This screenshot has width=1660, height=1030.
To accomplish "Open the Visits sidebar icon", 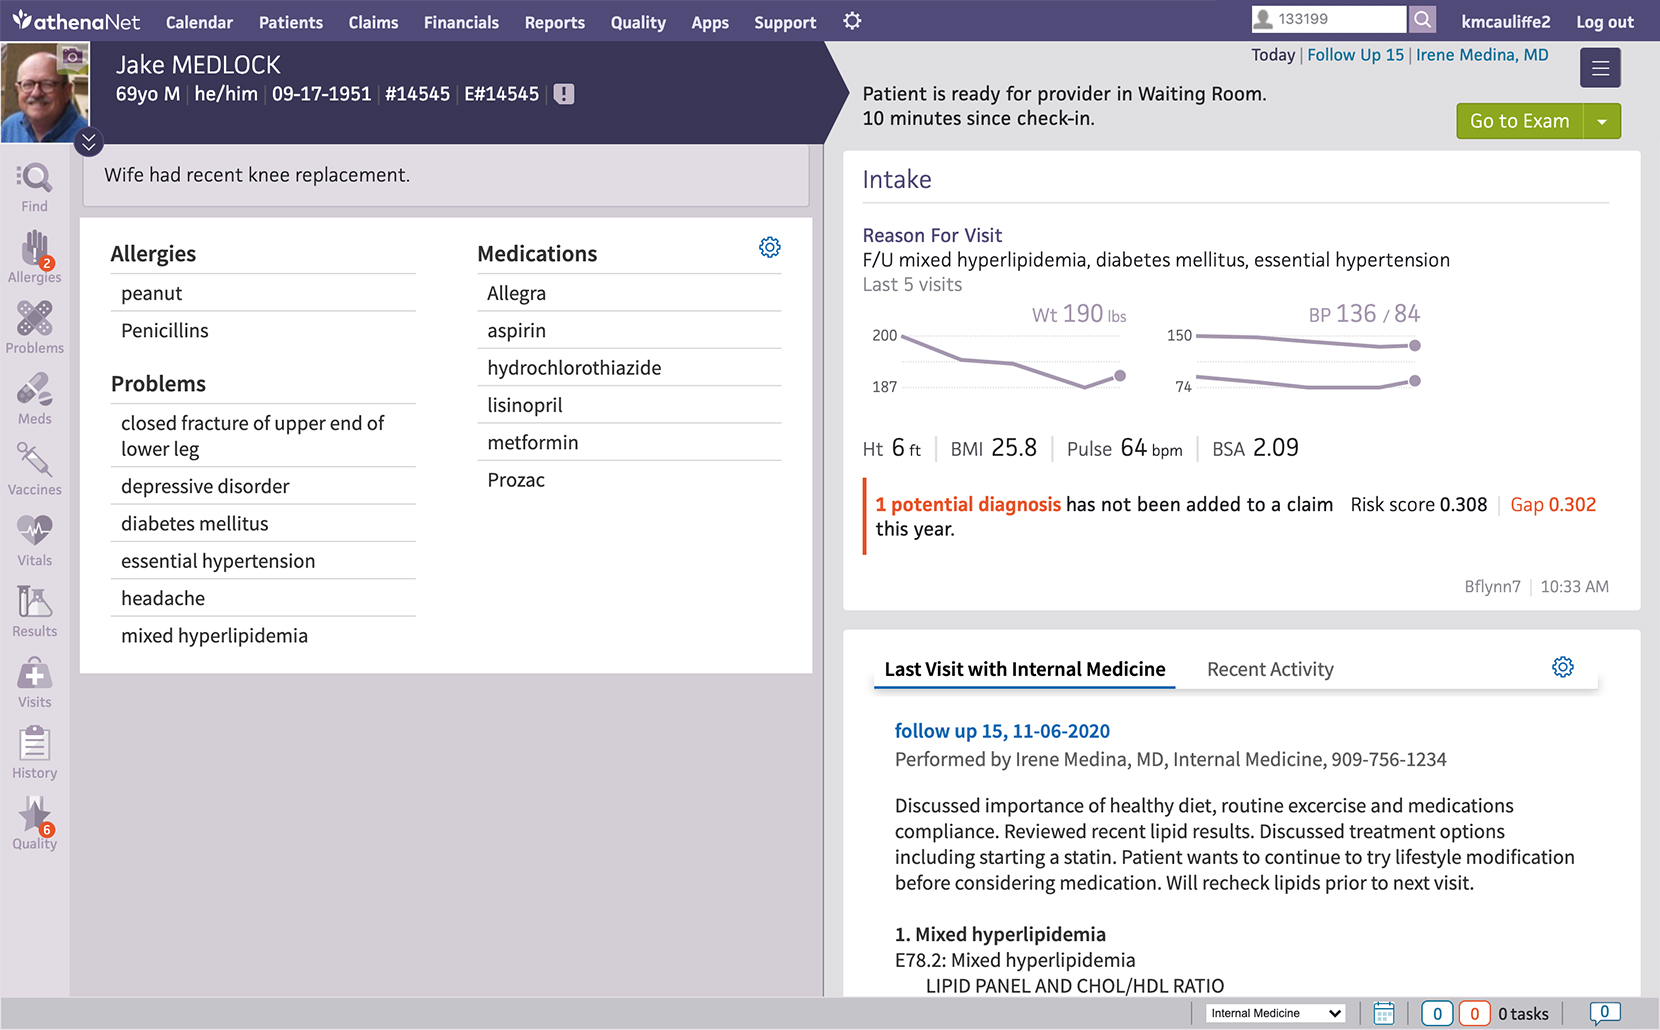I will point(34,683).
